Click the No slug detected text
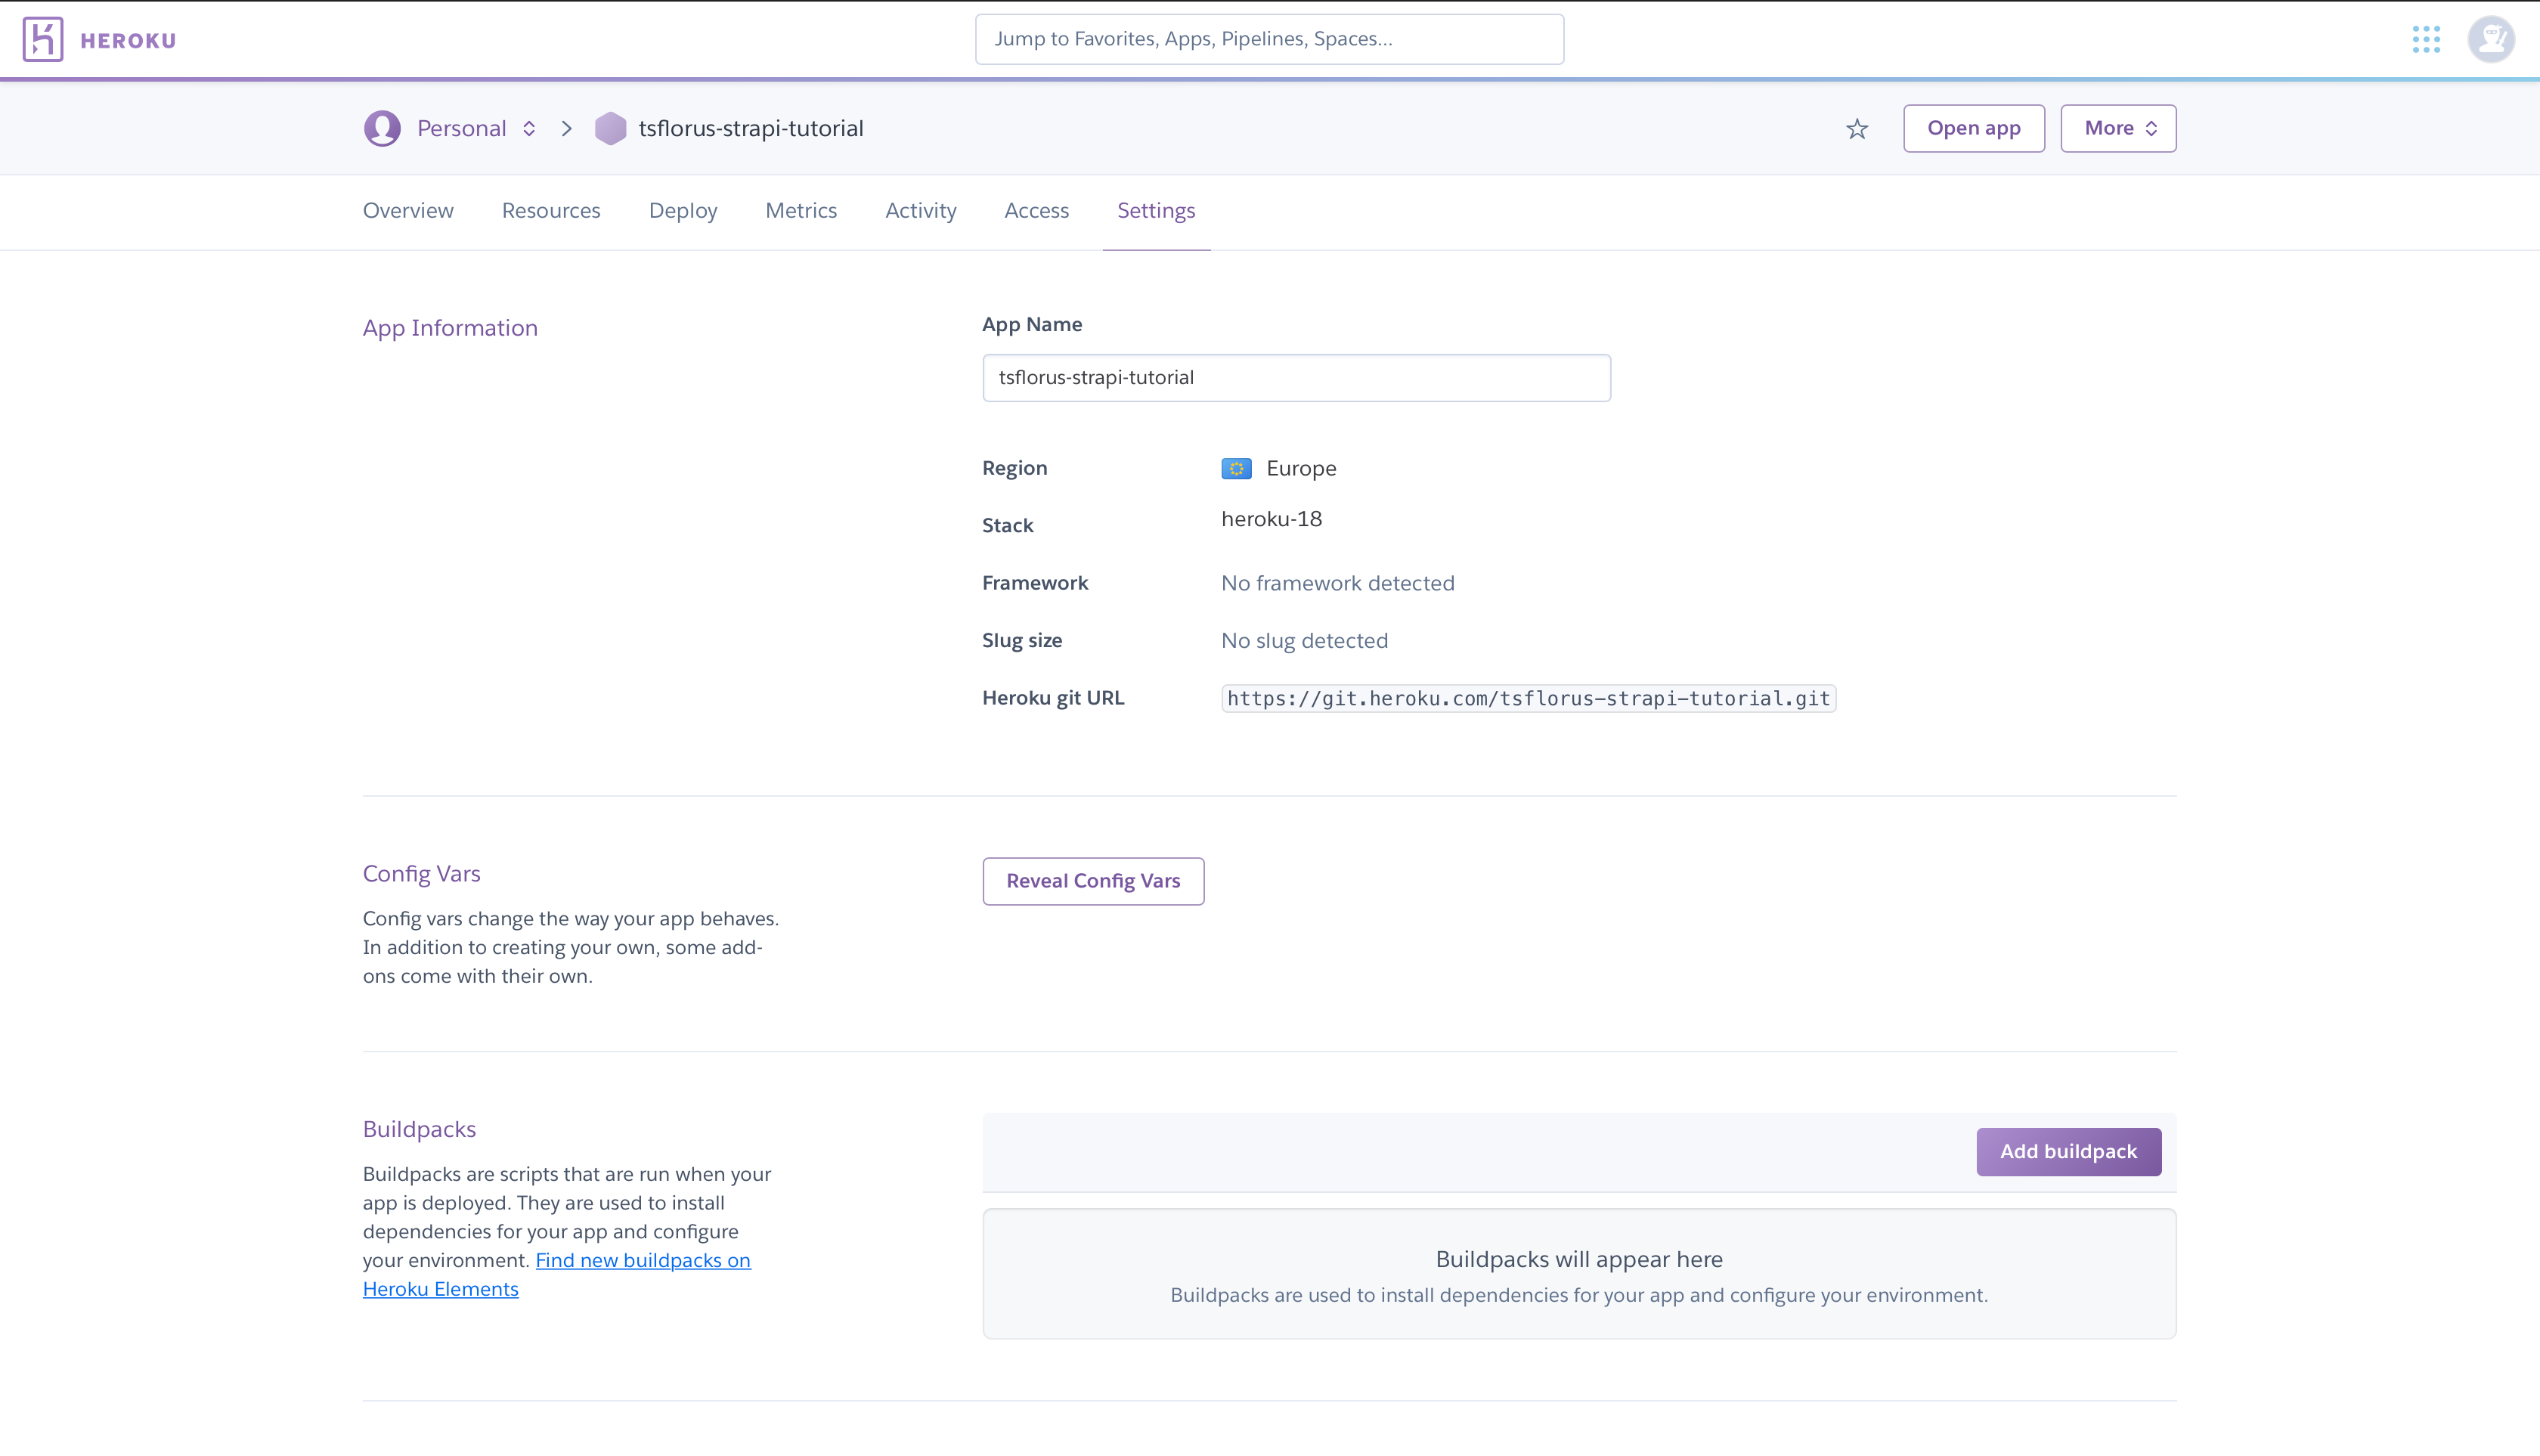This screenshot has height=1456, width=2540. (1304, 641)
